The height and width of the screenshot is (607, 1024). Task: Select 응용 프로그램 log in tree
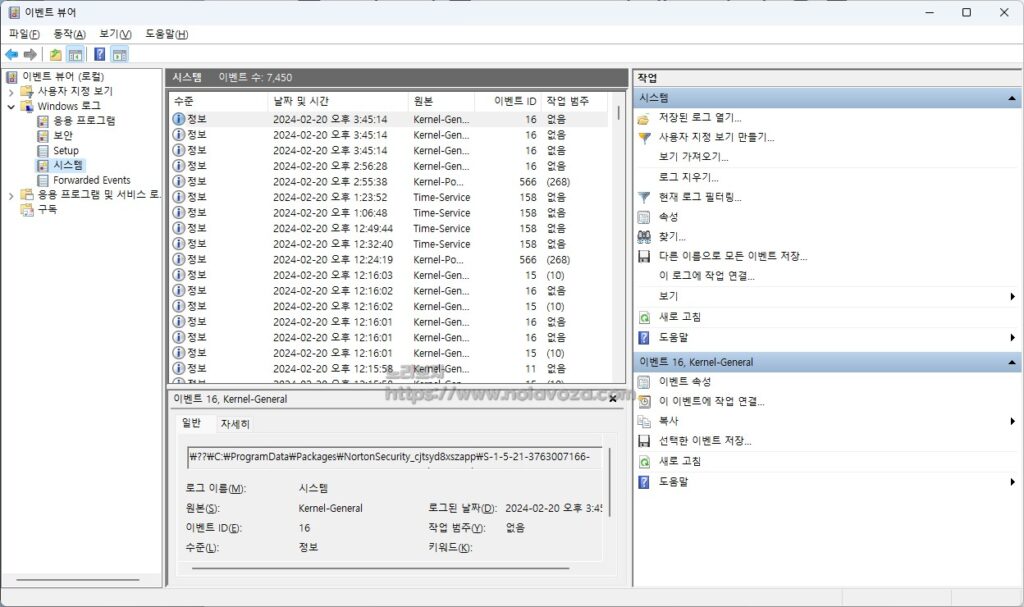(x=84, y=120)
